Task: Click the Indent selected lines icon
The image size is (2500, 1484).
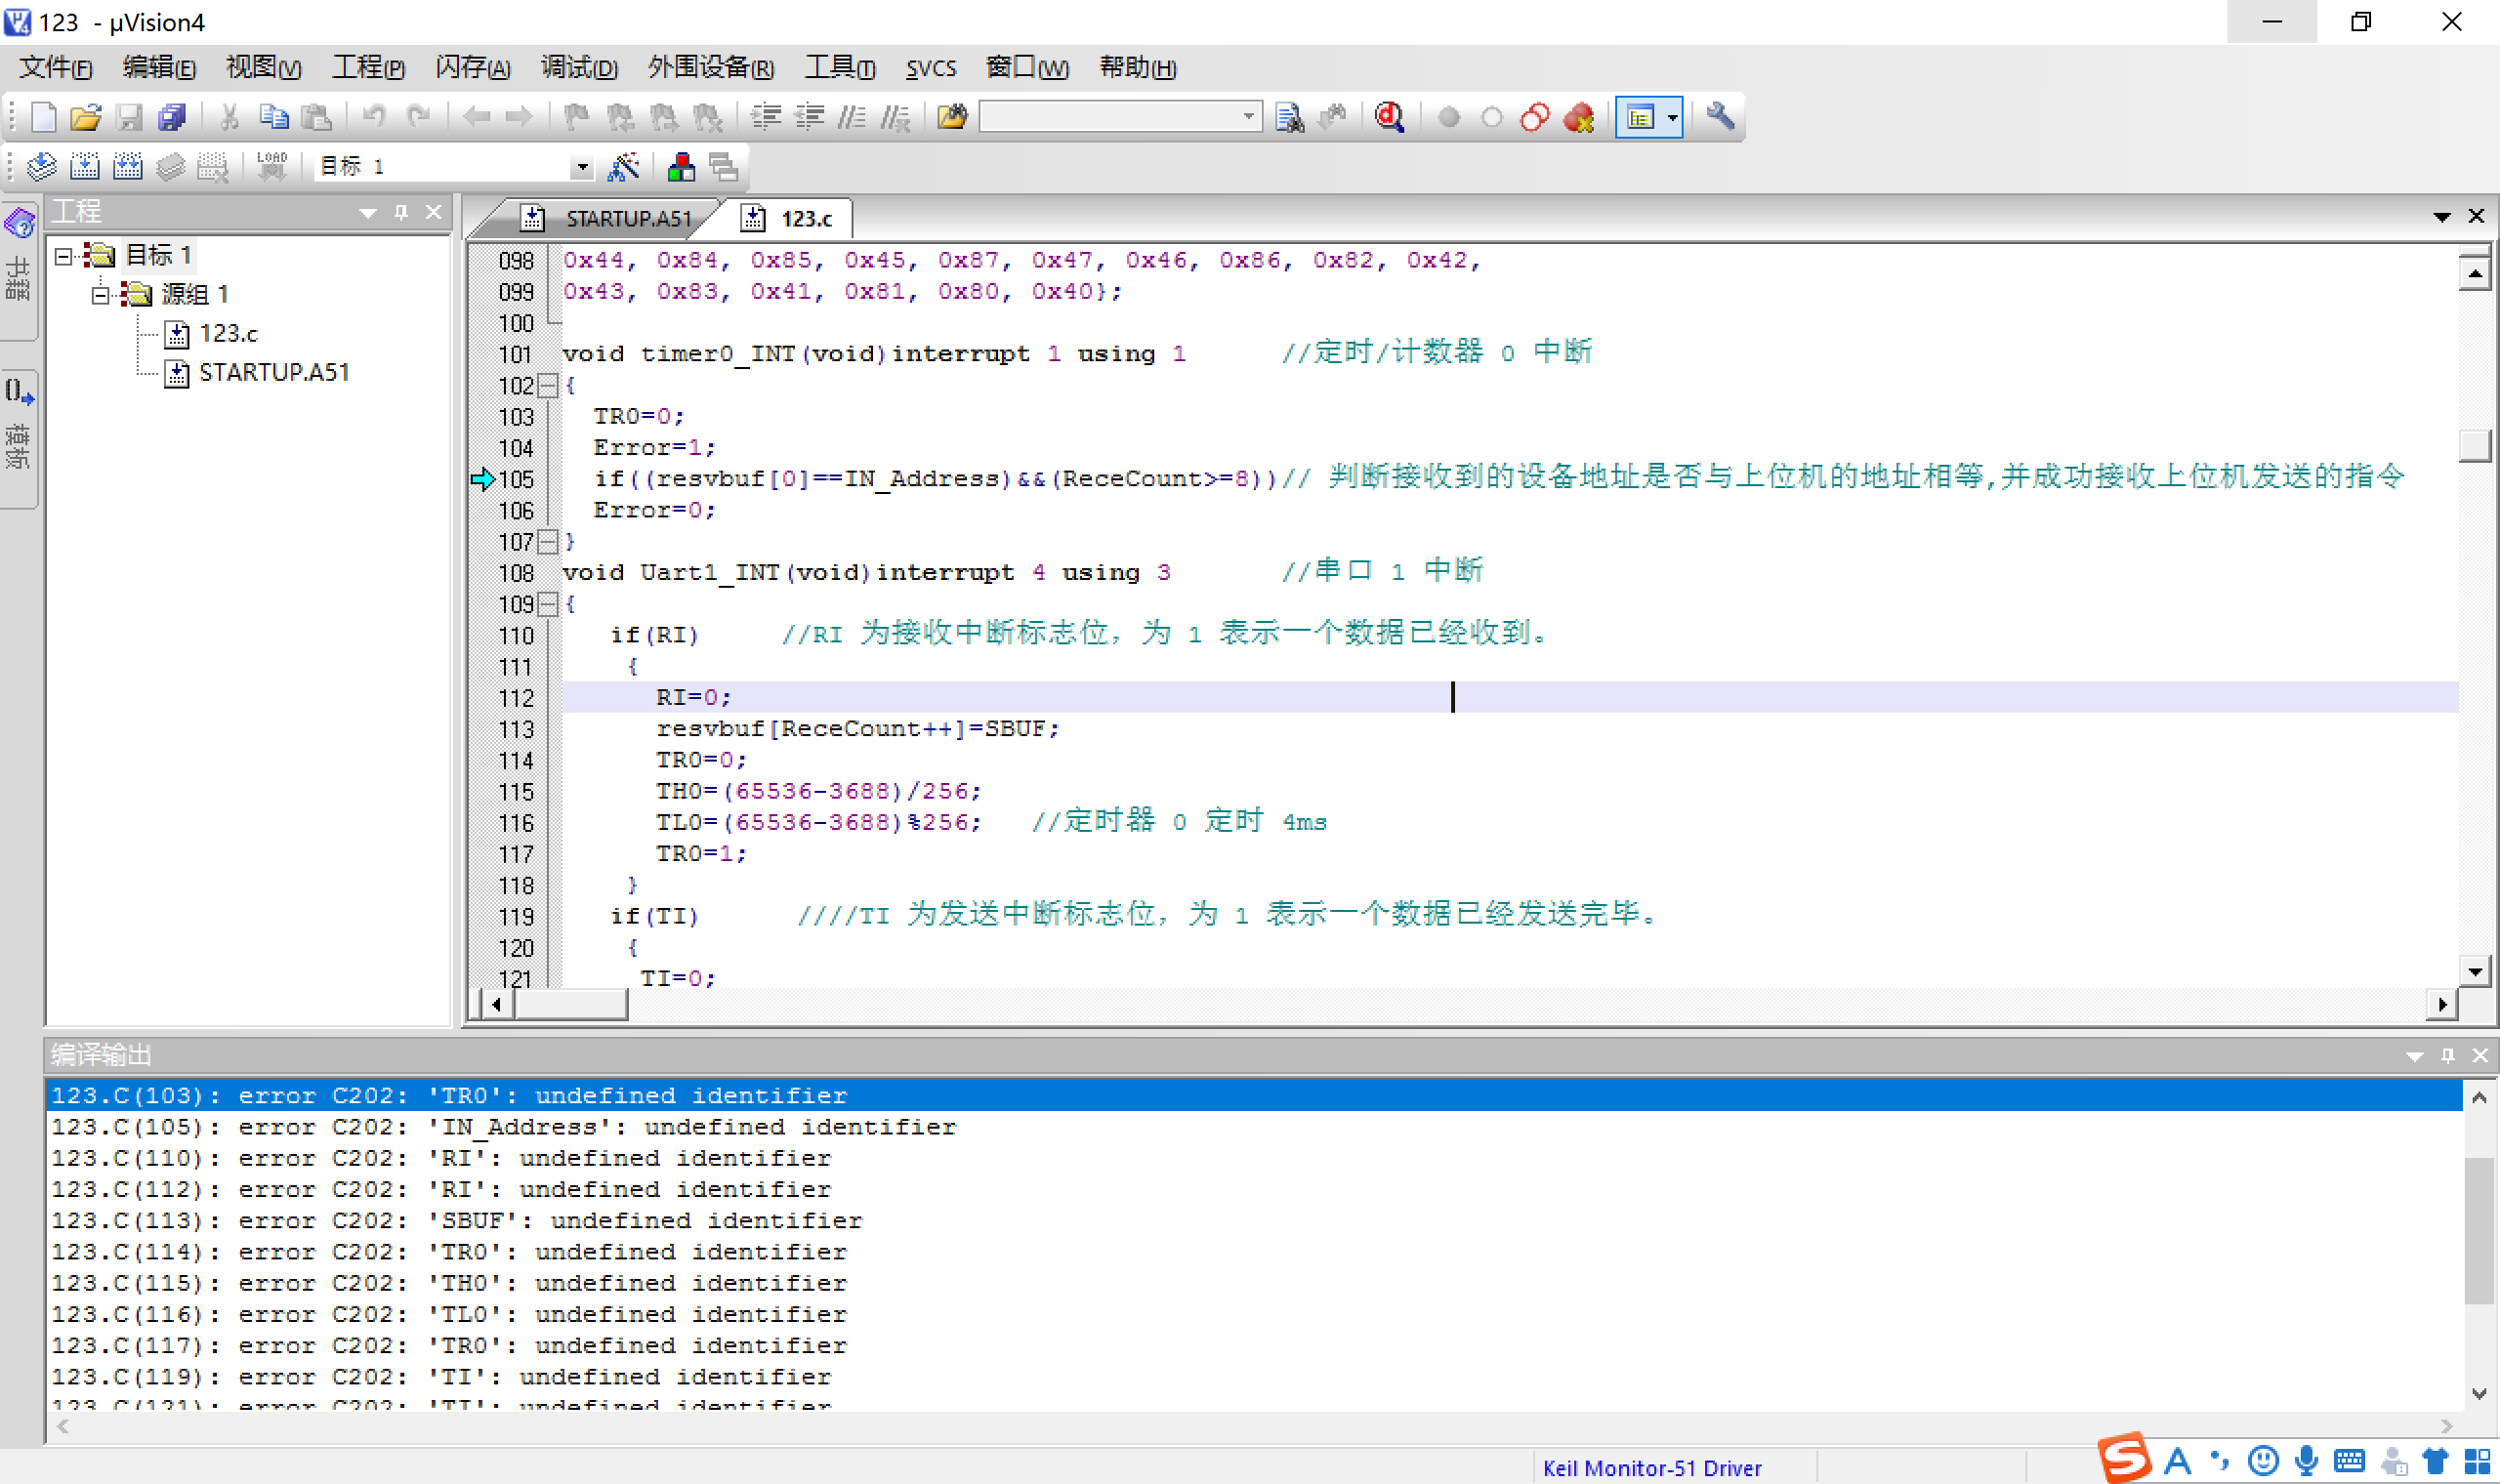Action: click(766, 117)
